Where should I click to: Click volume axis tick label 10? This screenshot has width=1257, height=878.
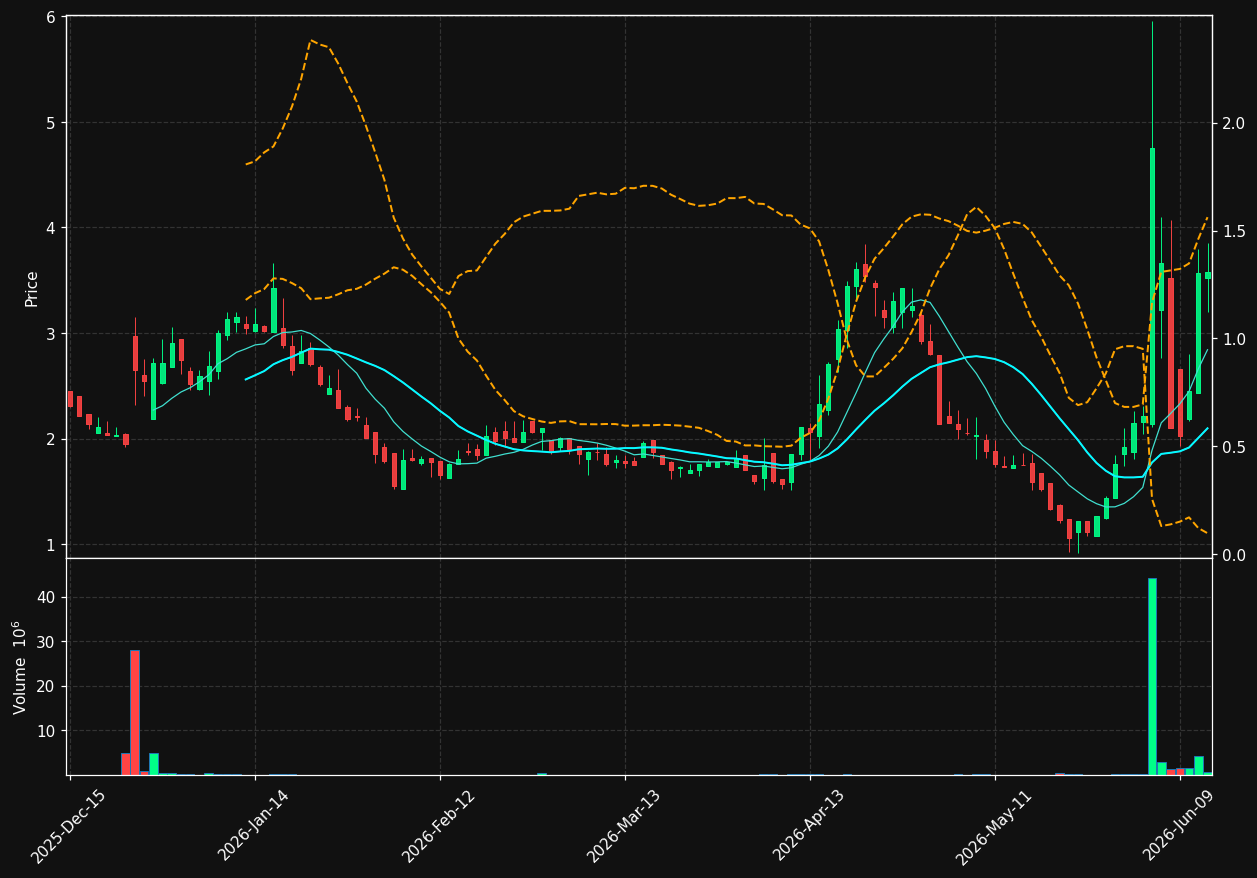click(47, 731)
